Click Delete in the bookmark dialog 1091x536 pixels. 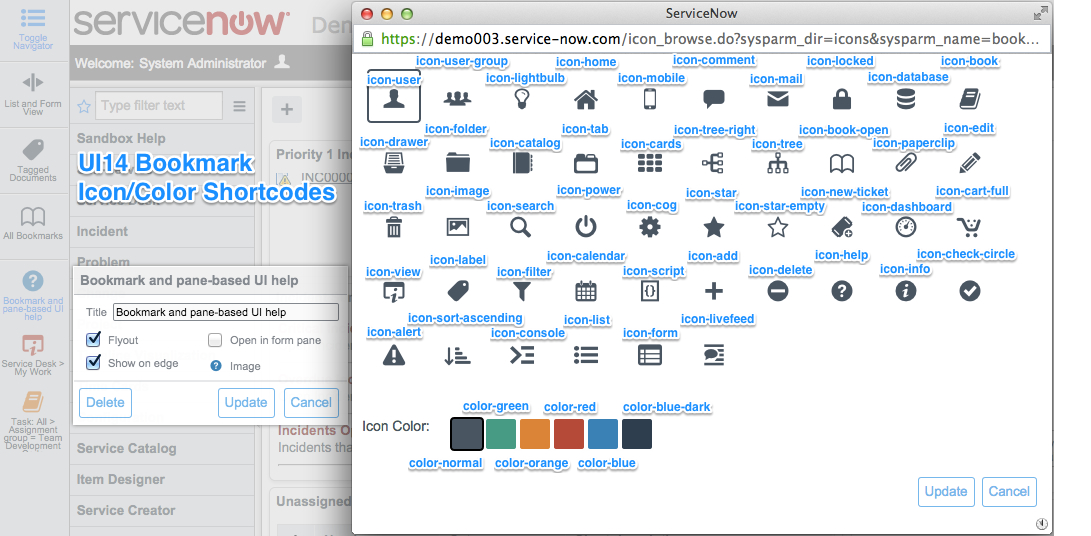105,402
